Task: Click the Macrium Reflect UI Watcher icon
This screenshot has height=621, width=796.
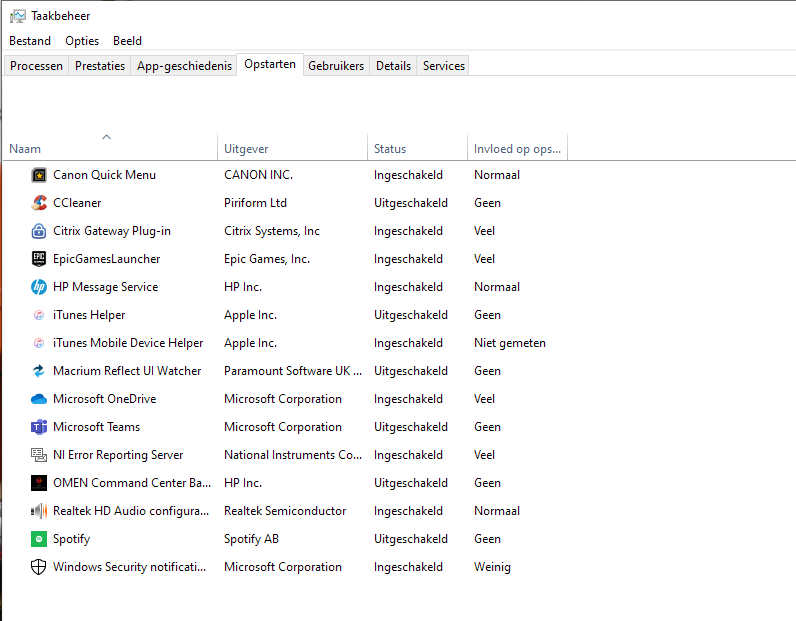Action: click(x=39, y=371)
